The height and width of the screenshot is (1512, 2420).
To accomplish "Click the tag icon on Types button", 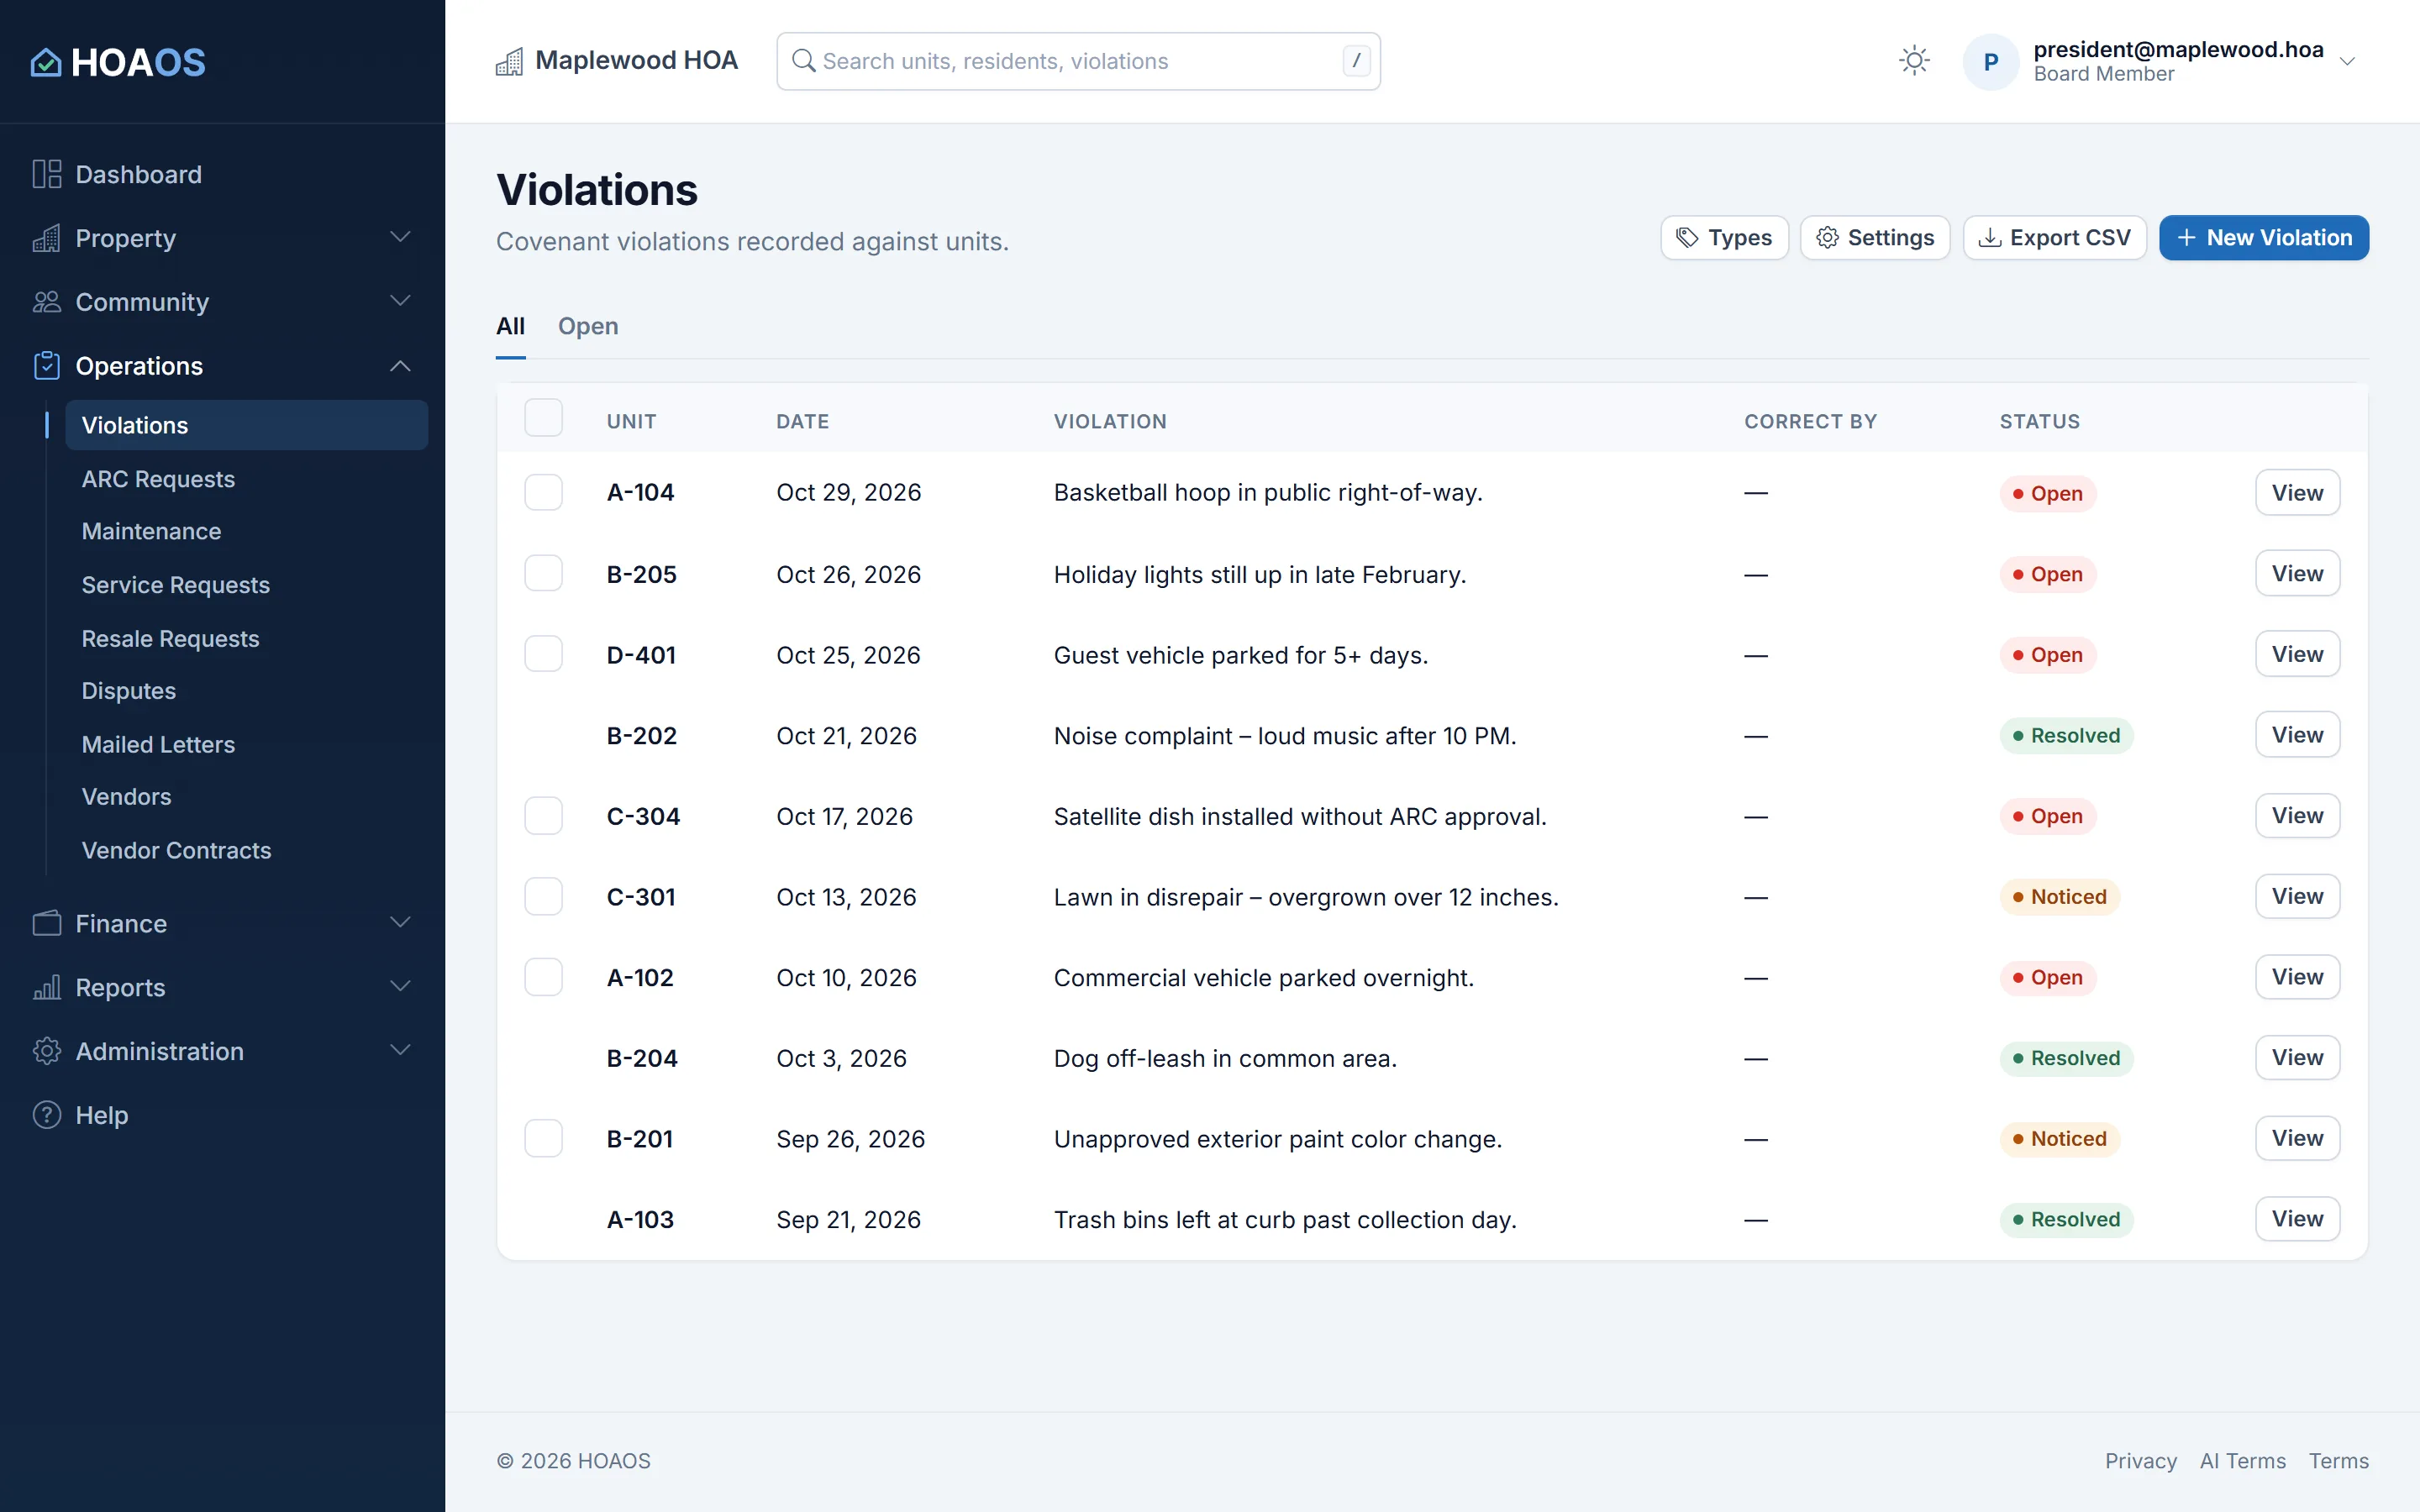I will tap(1687, 238).
